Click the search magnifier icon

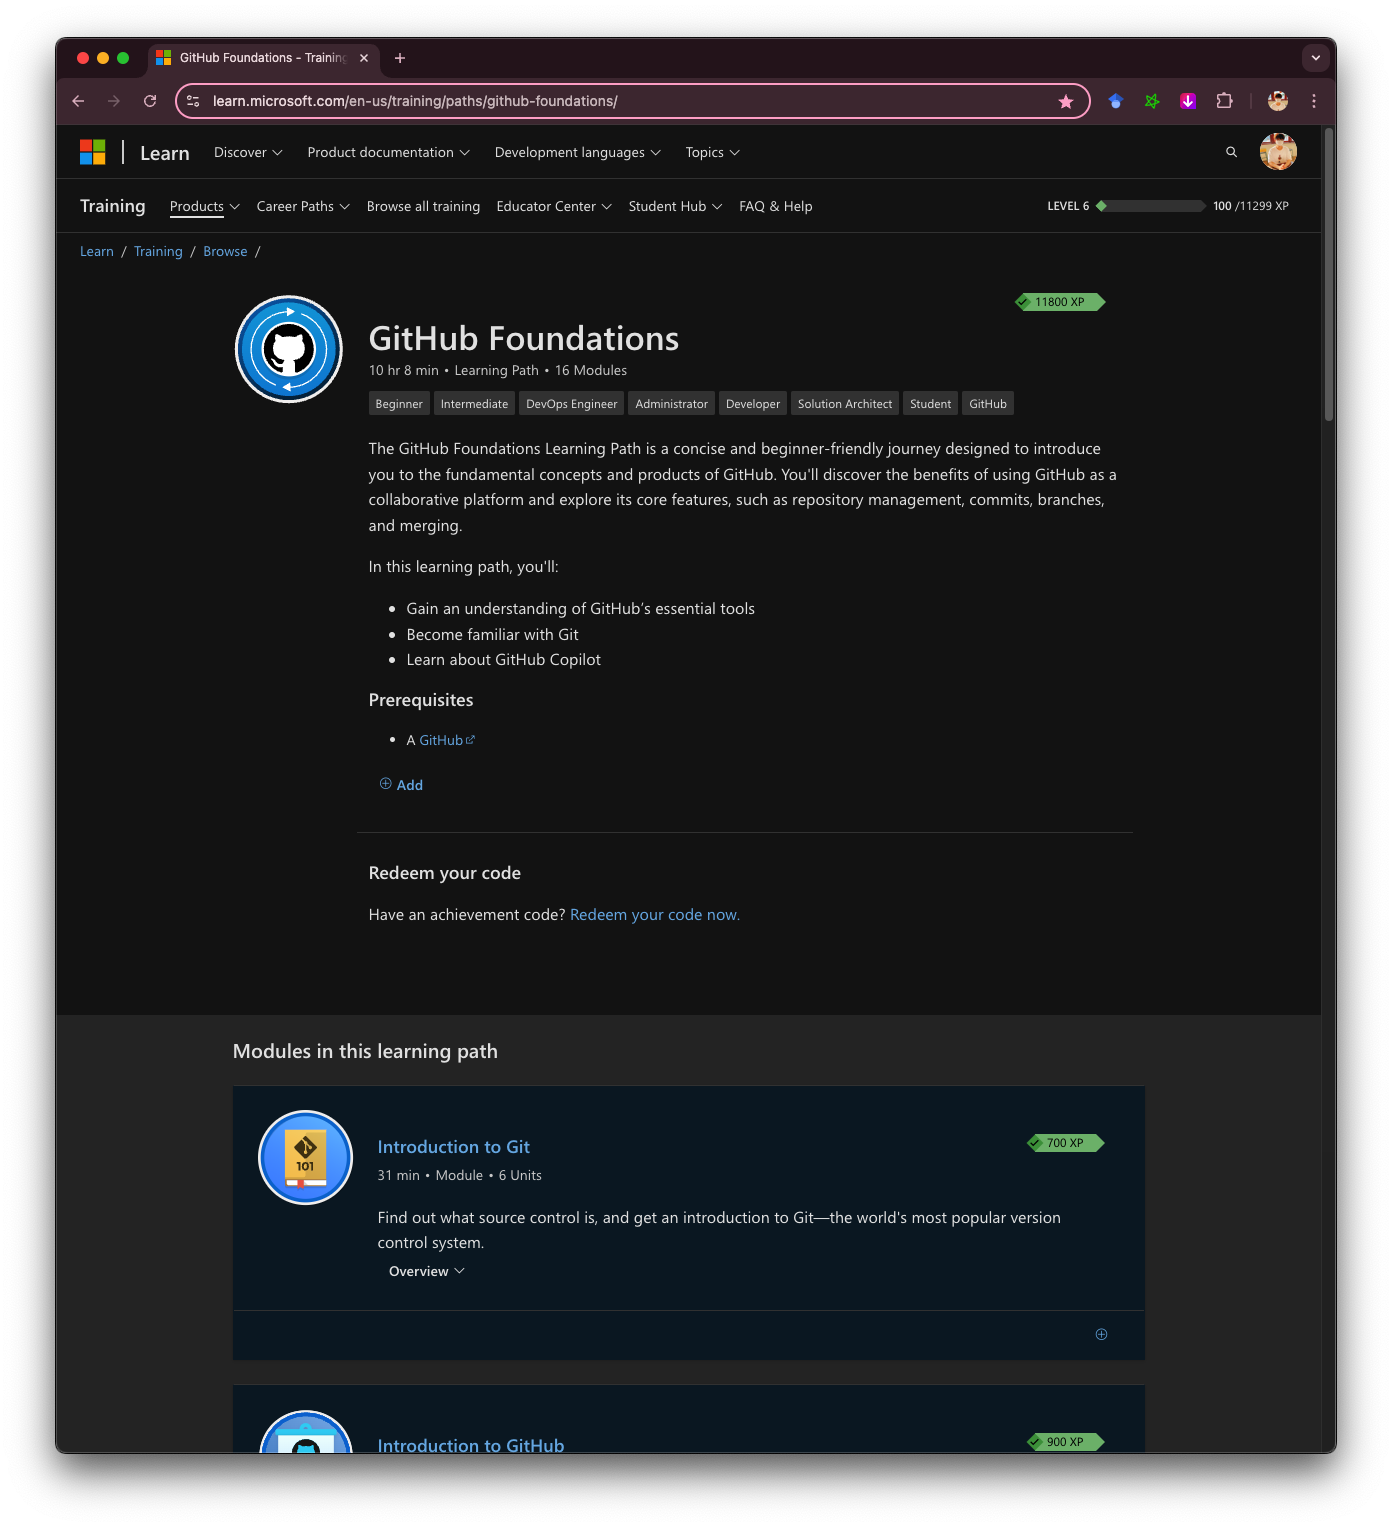[1231, 152]
